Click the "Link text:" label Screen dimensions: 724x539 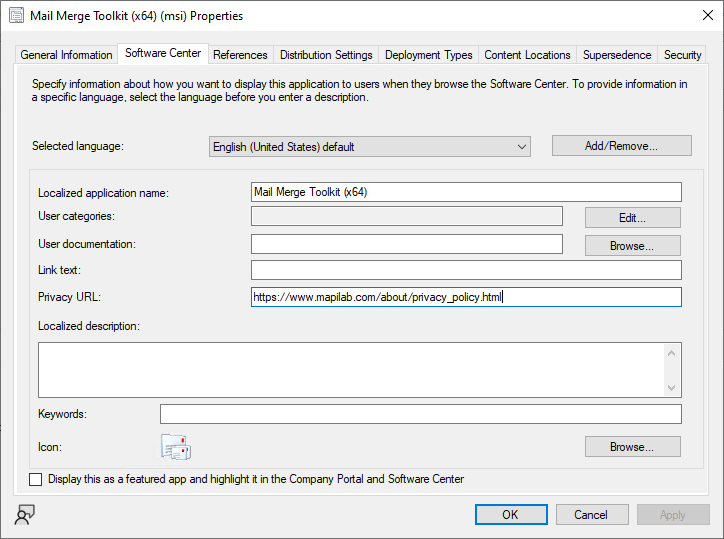click(59, 270)
